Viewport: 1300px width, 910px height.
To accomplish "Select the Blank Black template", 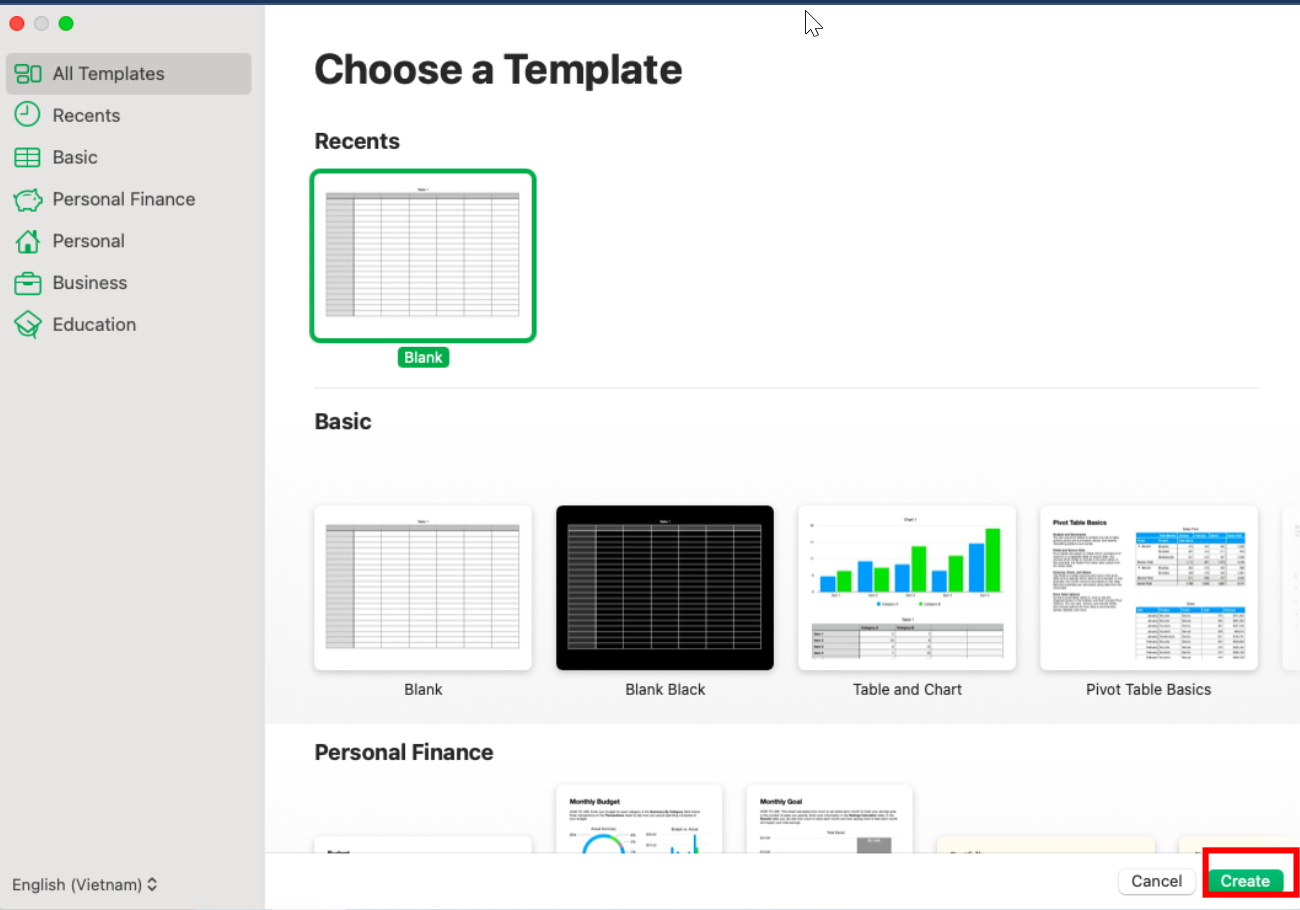I will [x=664, y=587].
